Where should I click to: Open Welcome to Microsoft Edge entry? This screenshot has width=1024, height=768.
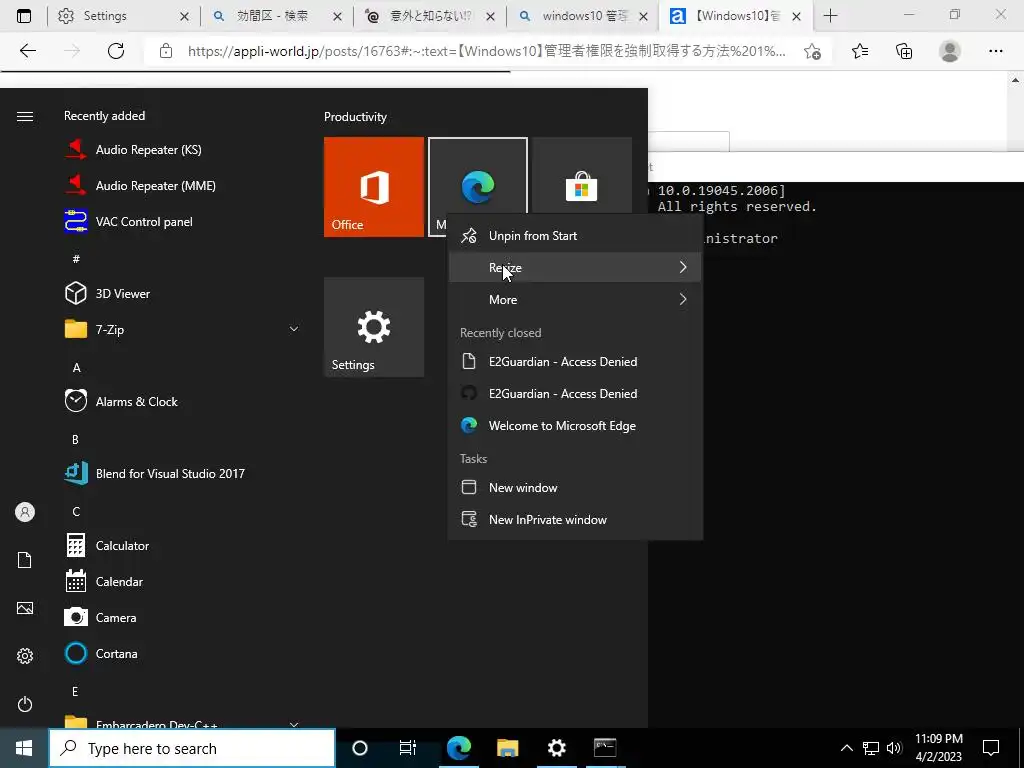pyautogui.click(x=575, y=425)
